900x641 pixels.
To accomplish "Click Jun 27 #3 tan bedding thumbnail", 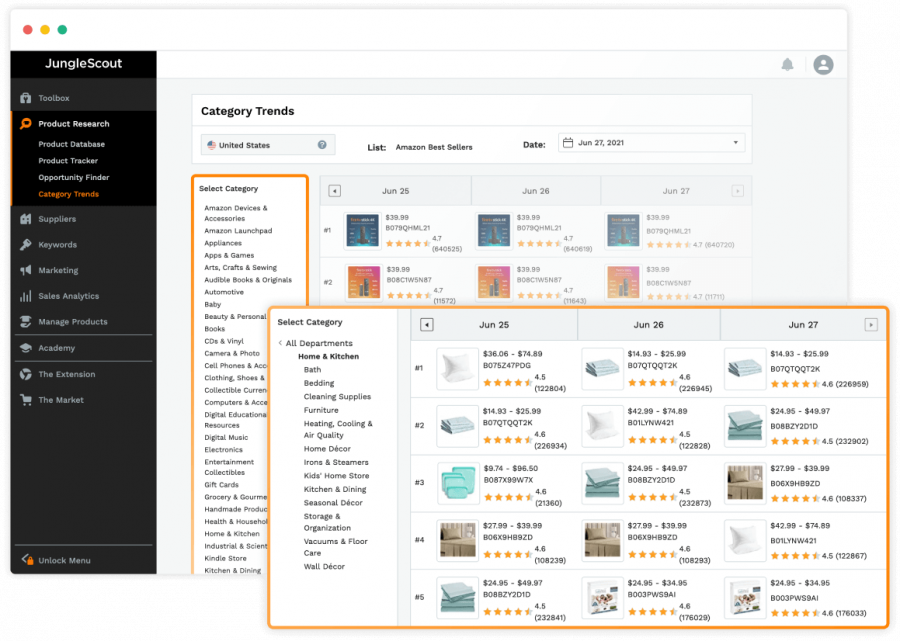I will pyautogui.click(x=745, y=484).
